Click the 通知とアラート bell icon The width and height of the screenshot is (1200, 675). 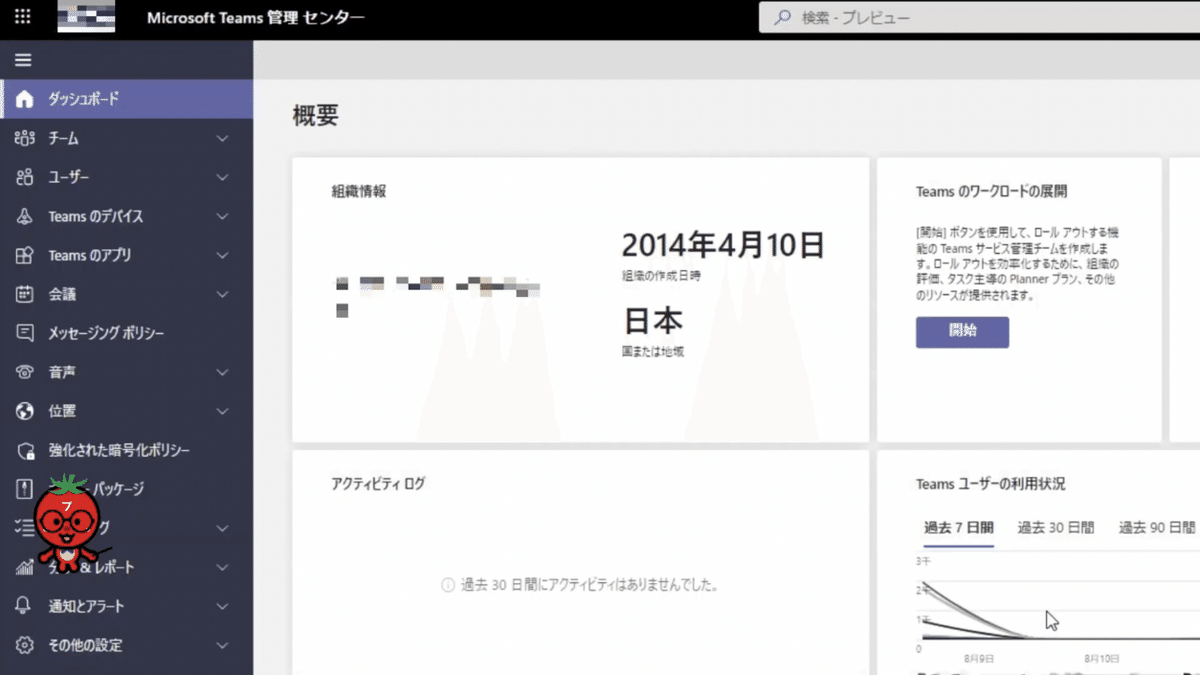point(25,606)
